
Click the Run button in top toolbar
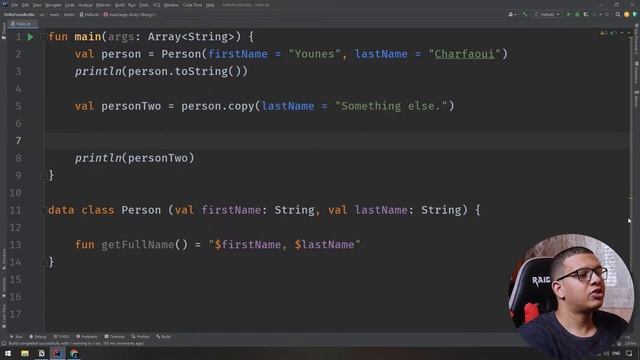pos(568,14)
